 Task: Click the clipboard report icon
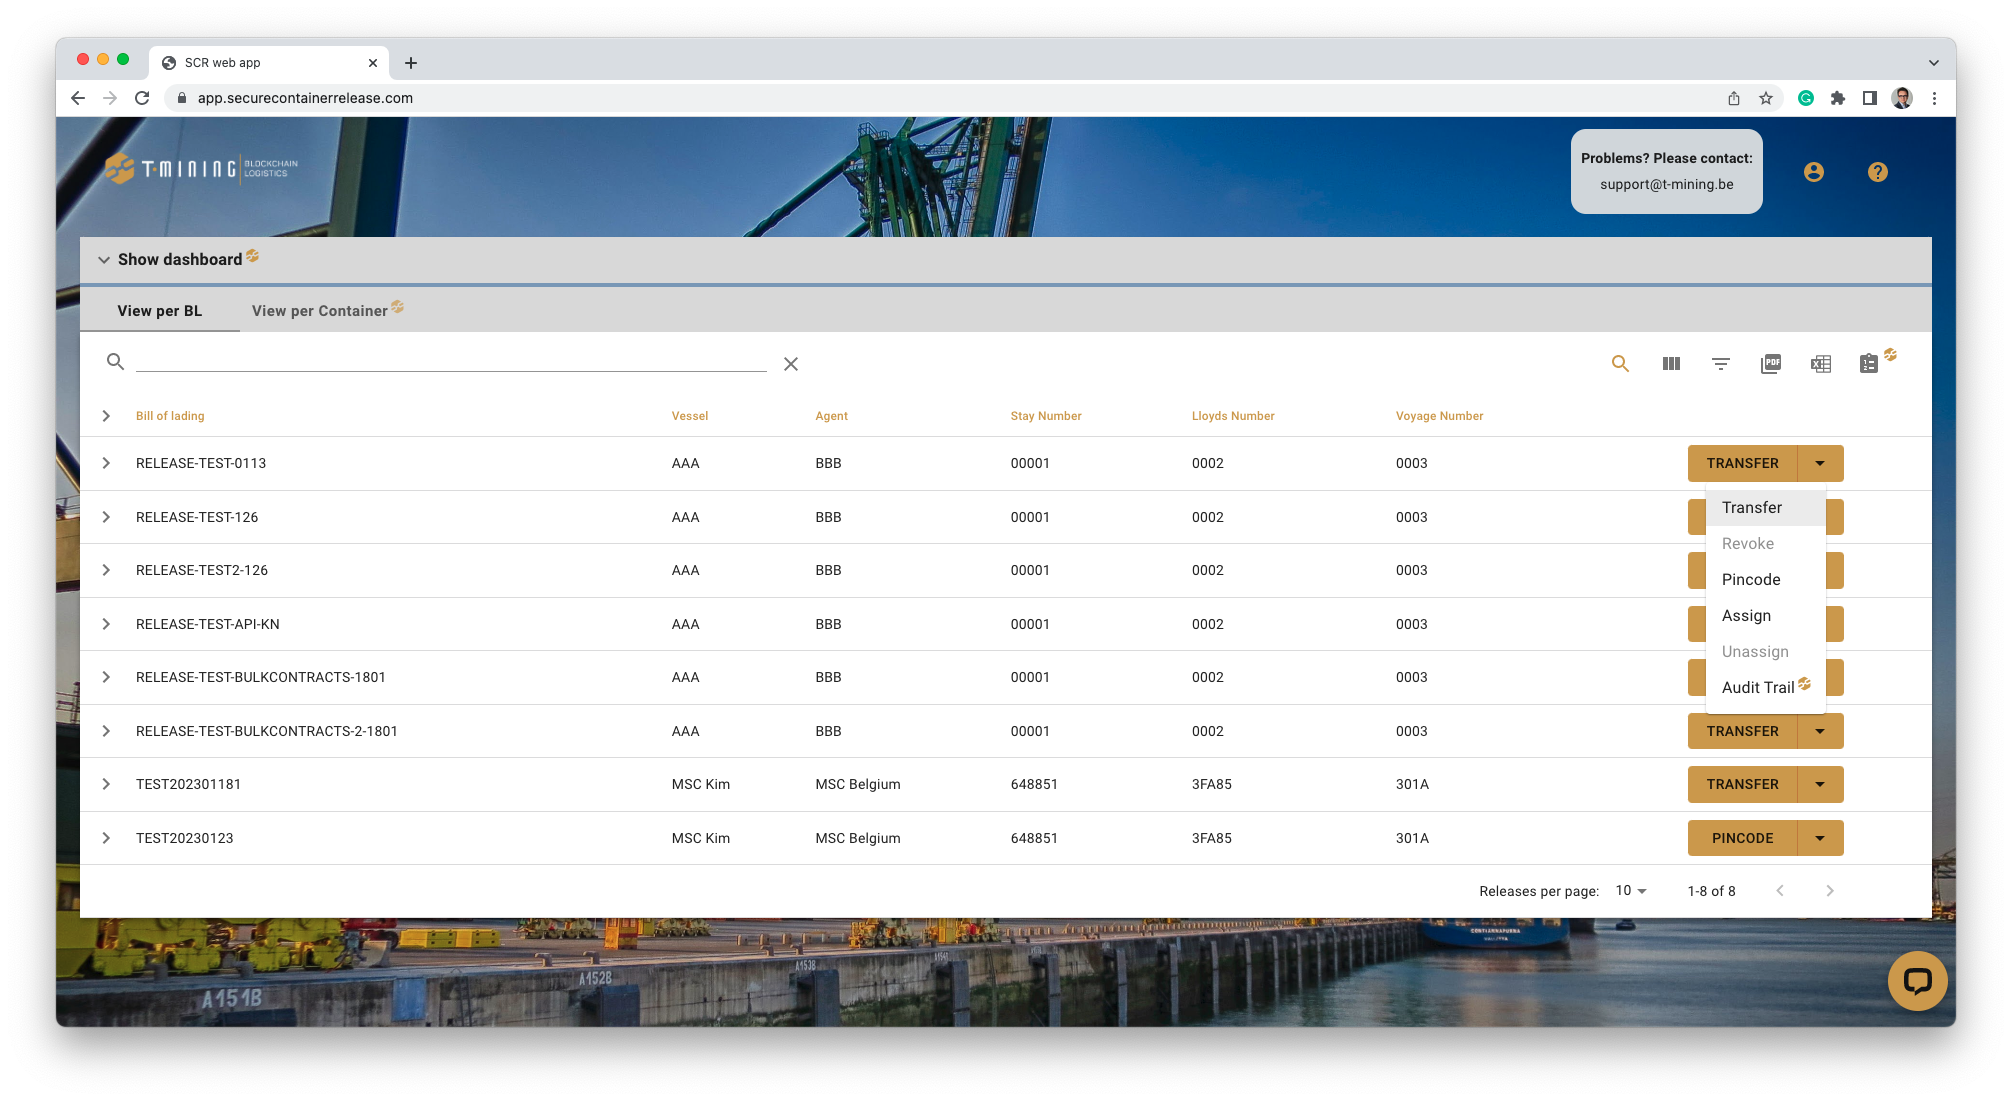click(x=1869, y=364)
